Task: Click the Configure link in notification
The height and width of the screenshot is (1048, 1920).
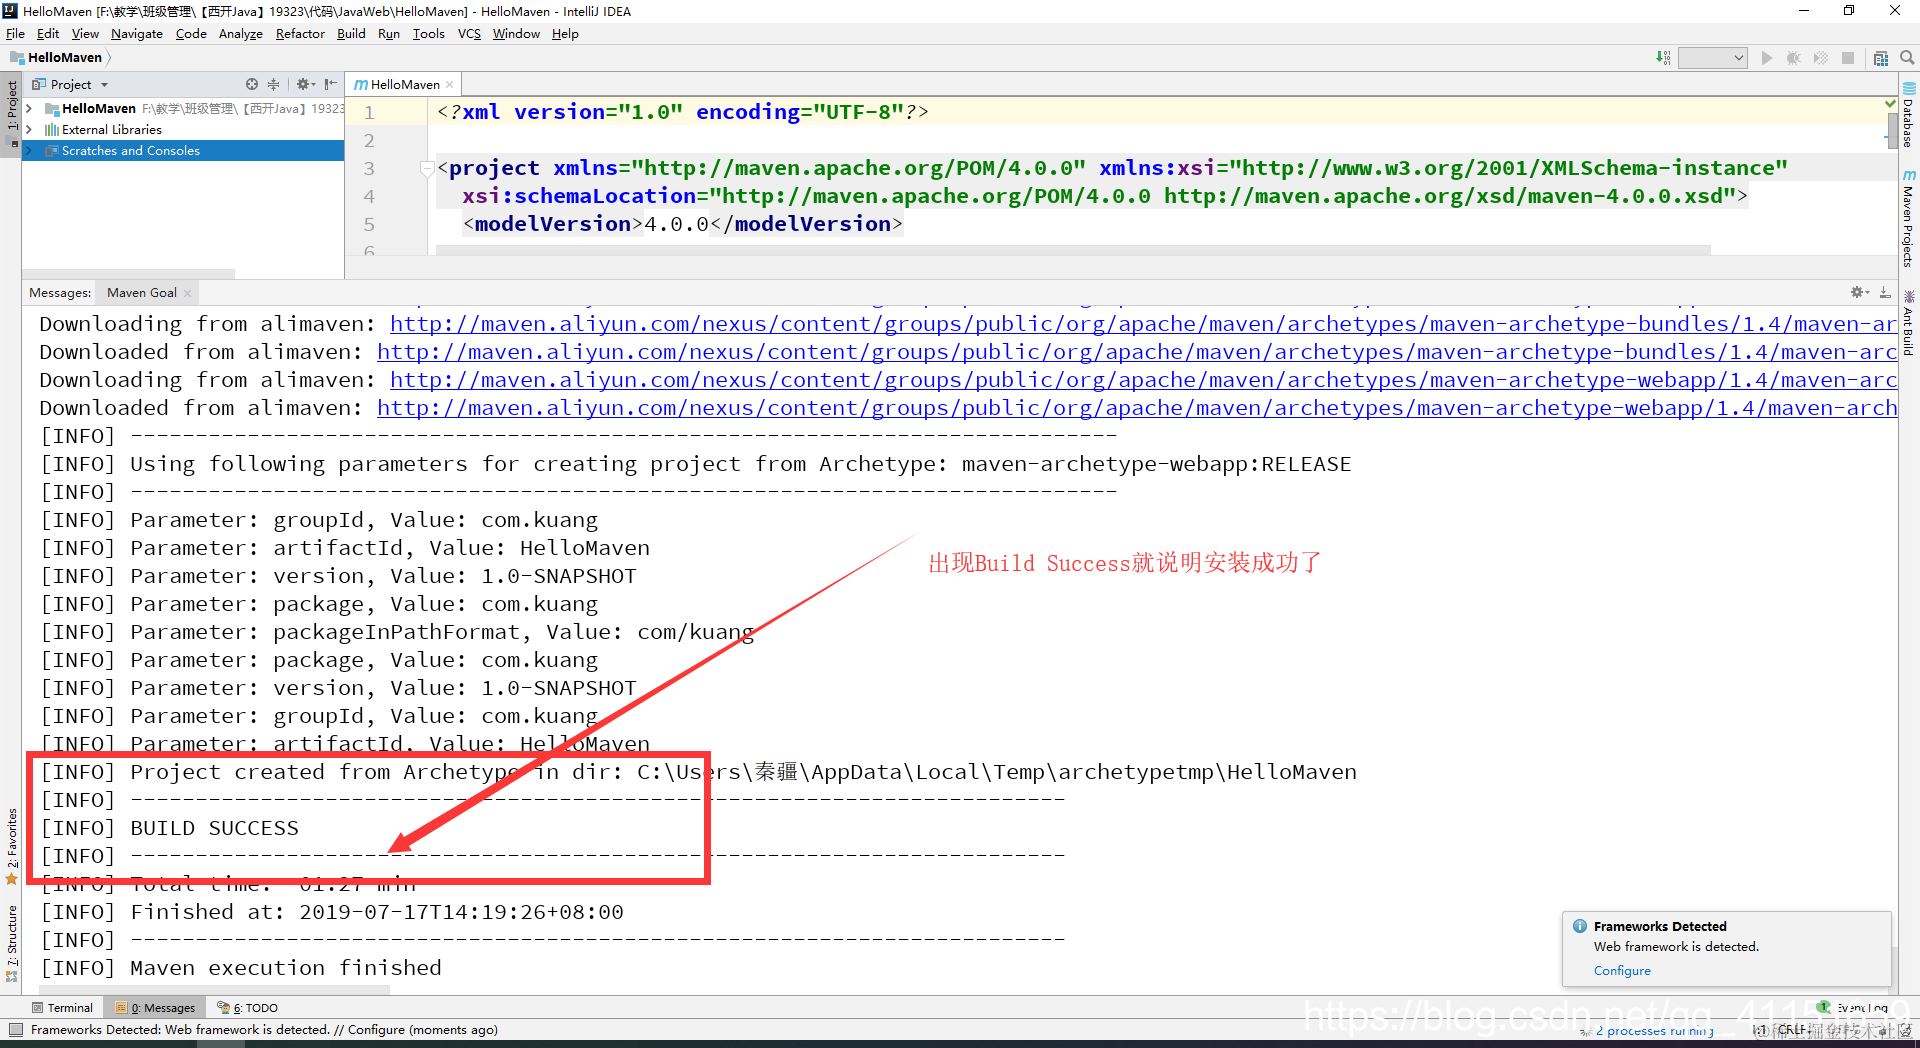Action: click(x=1622, y=971)
